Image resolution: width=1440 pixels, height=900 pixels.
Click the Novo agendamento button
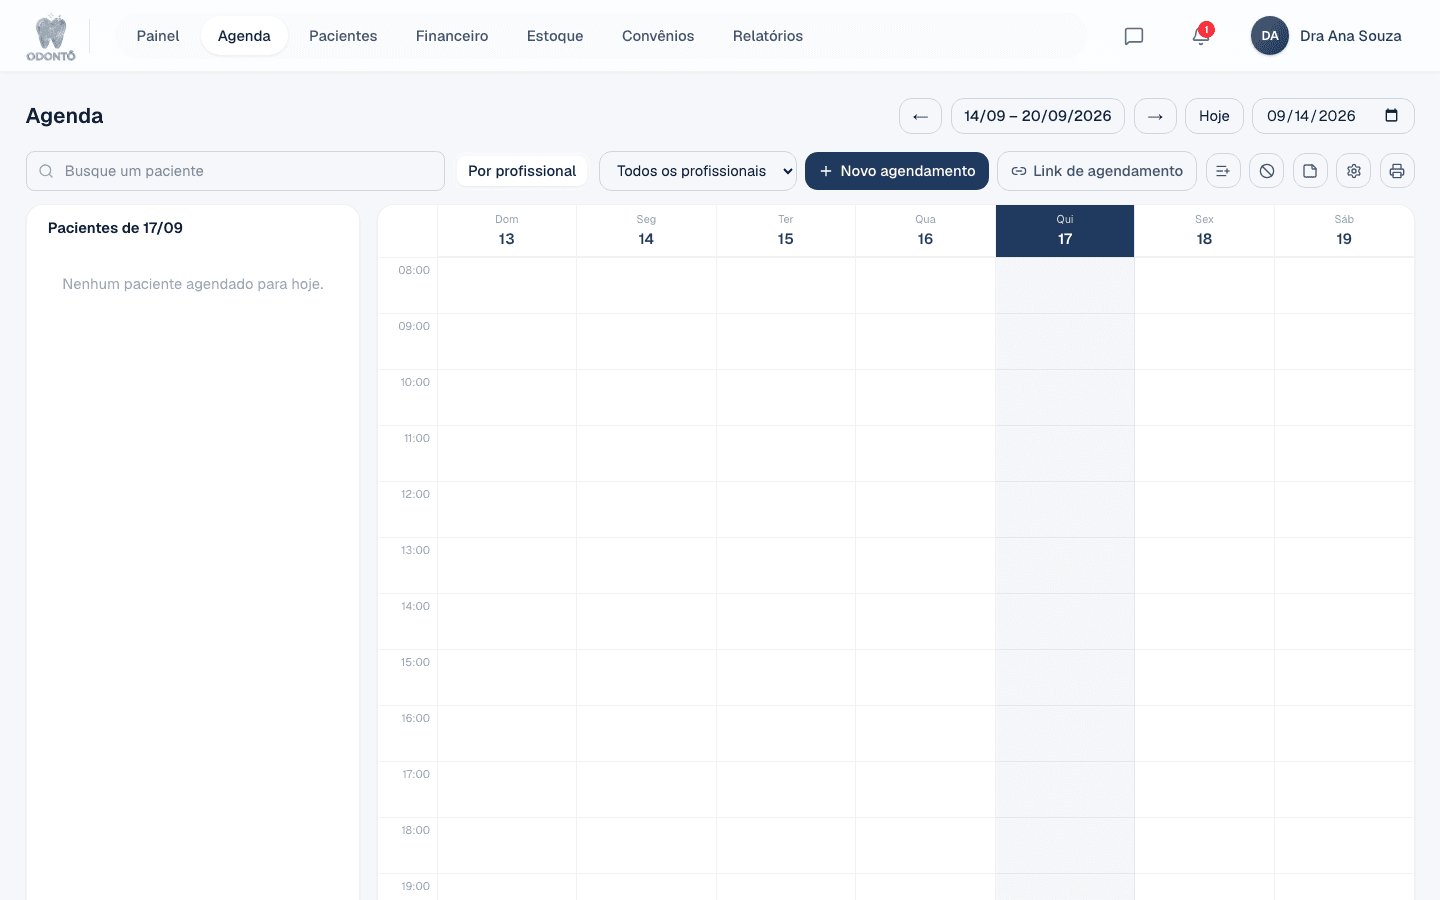click(x=897, y=171)
